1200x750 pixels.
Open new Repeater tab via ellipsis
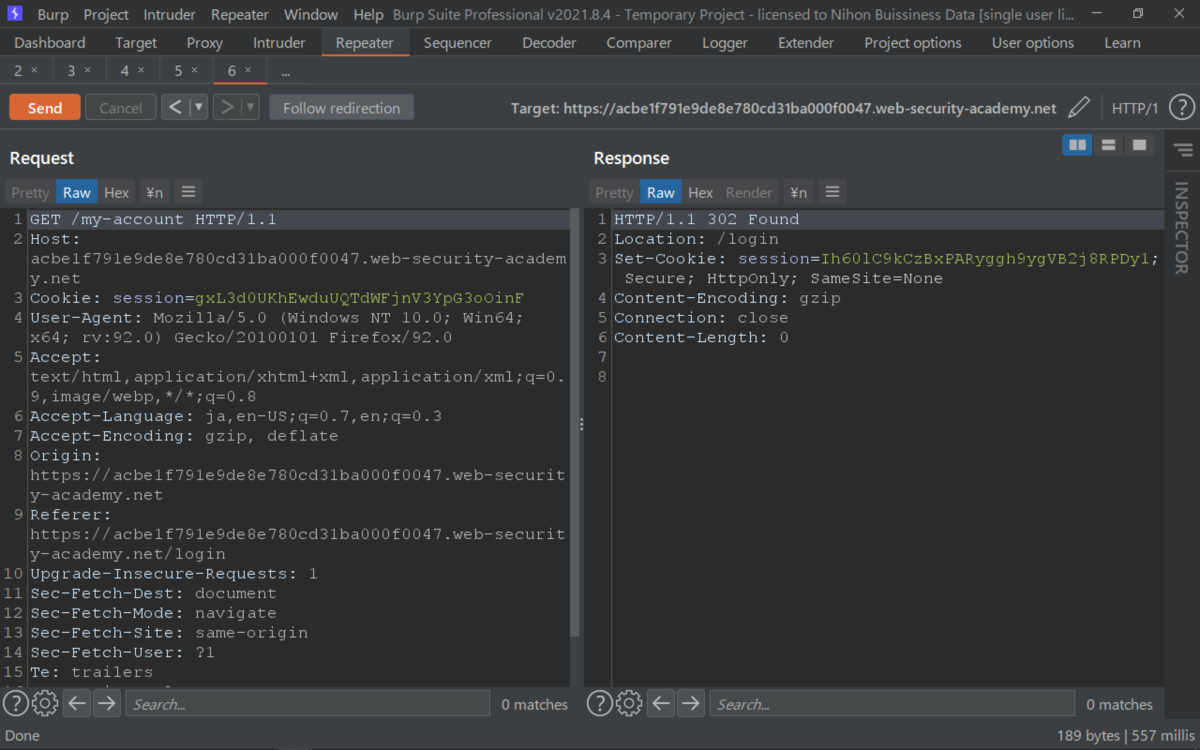point(286,72)
